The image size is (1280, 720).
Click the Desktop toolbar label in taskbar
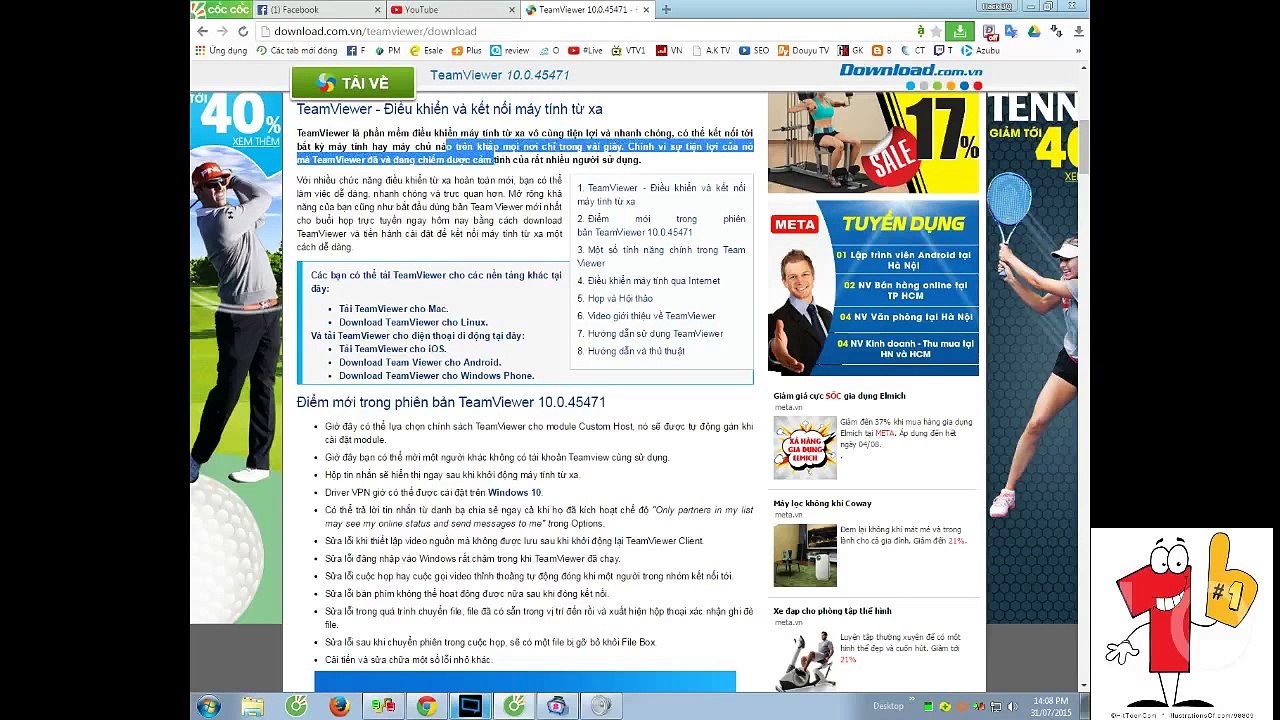[x=888, y=706]
